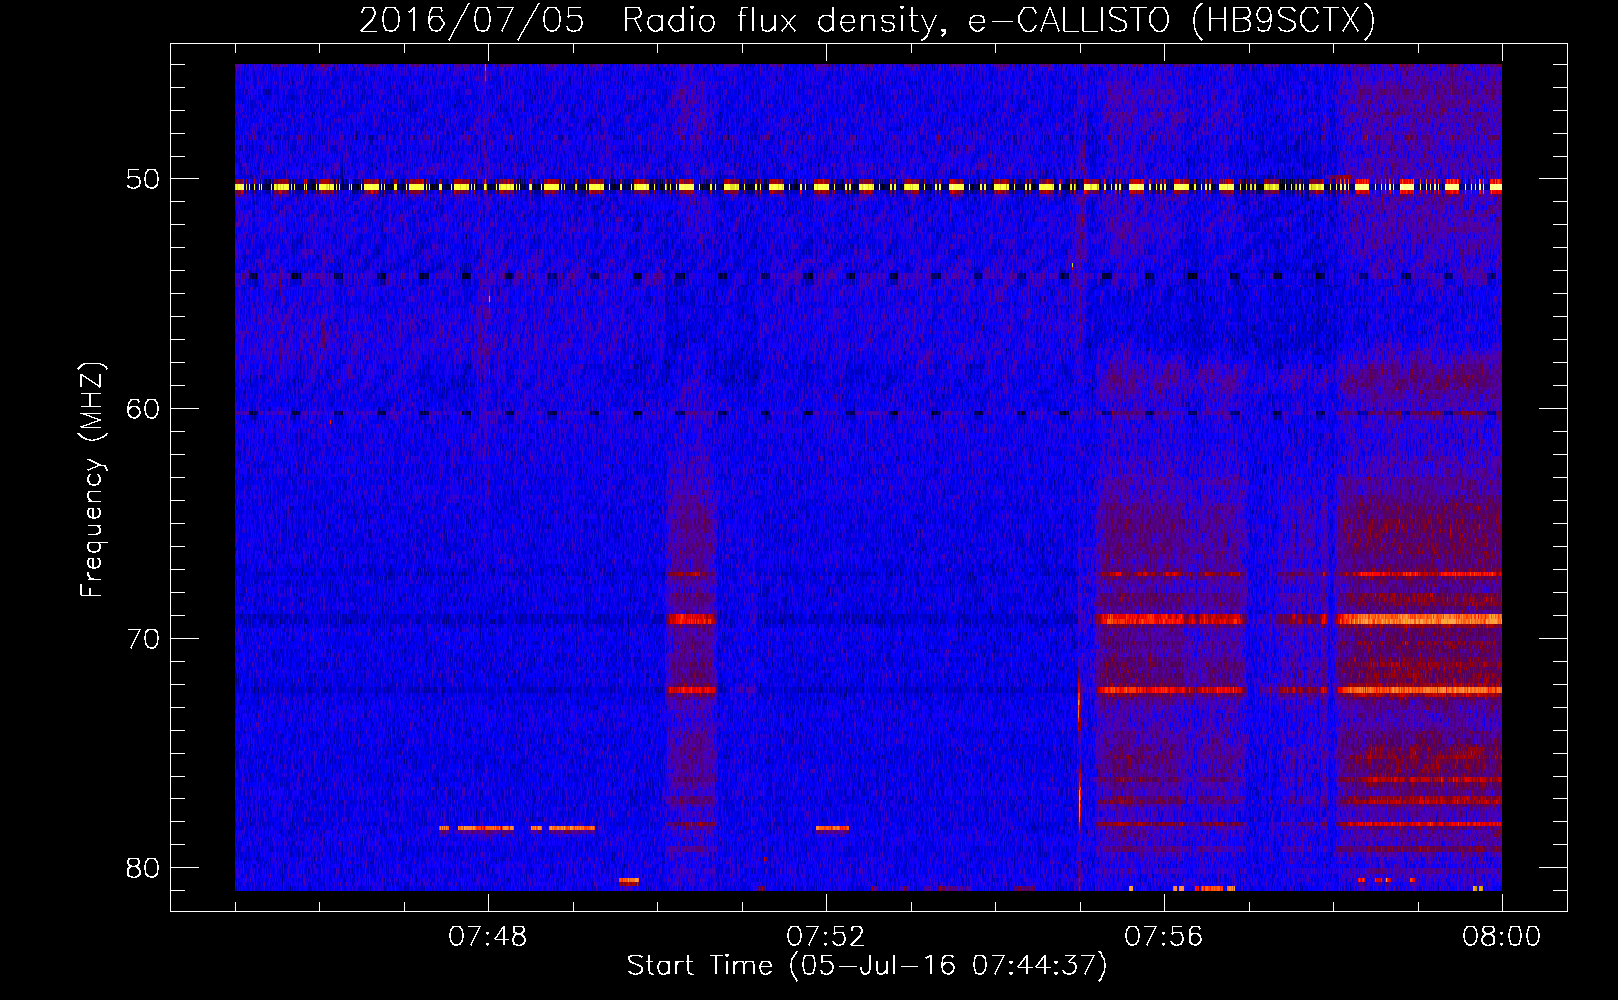Click the 07:52 time tick label
Viewport: 1618px width, 1000px height.
(826, 937)
